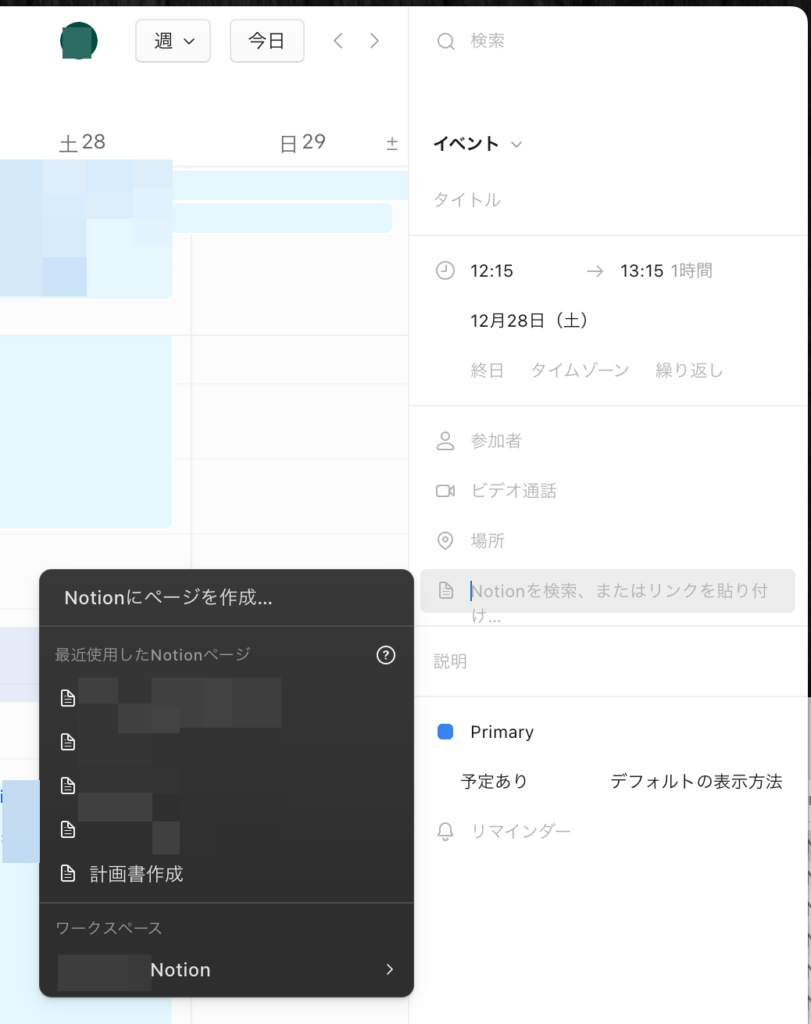811x1024 pixels.
Task: Expand the Notion workspace submenu
Action: pyautogui.click(x=389, y=970)
